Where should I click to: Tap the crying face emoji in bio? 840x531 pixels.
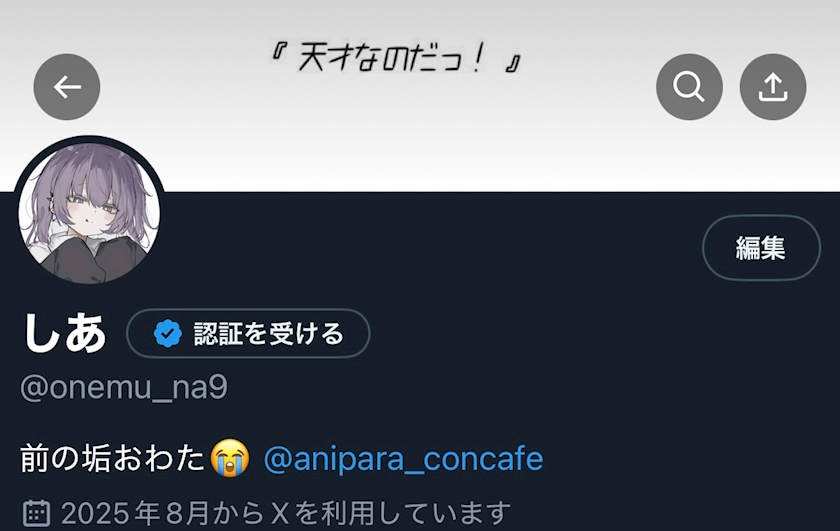(x=230, y=458)
